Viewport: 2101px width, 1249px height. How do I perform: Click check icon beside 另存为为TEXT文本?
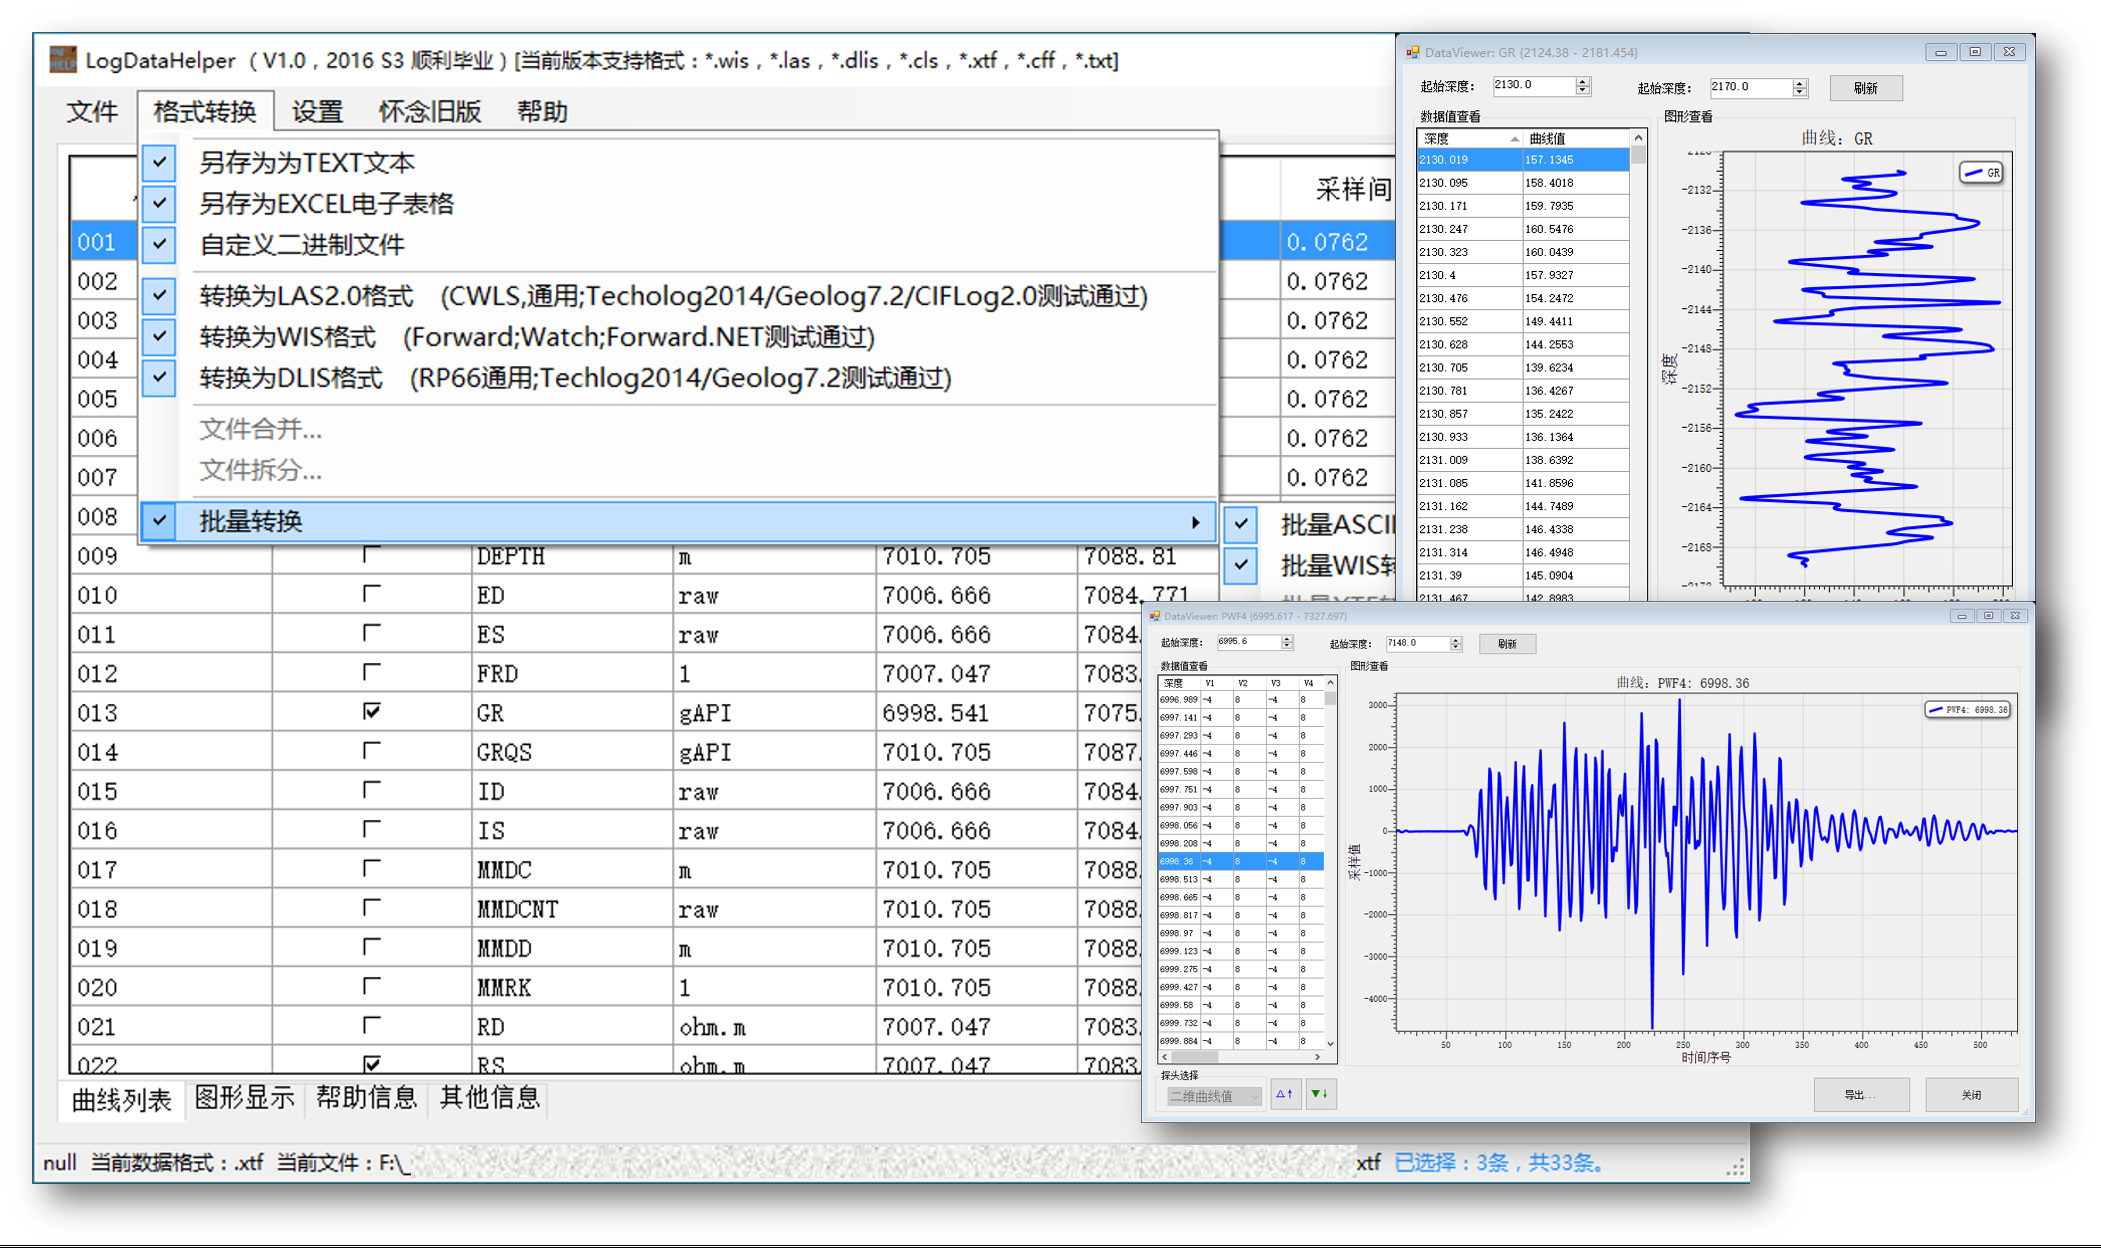pos(159,162)
